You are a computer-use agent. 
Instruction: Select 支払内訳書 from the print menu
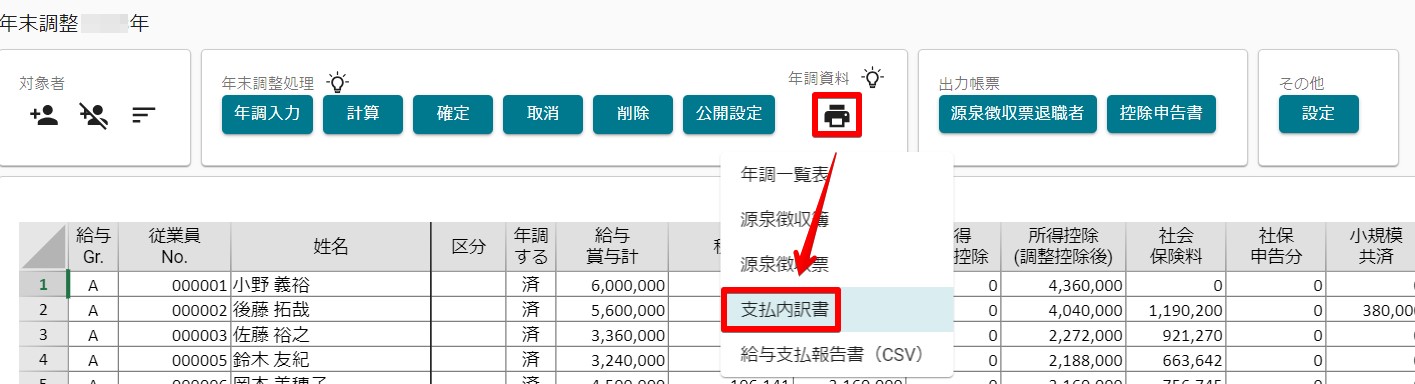tap(783, 309)
